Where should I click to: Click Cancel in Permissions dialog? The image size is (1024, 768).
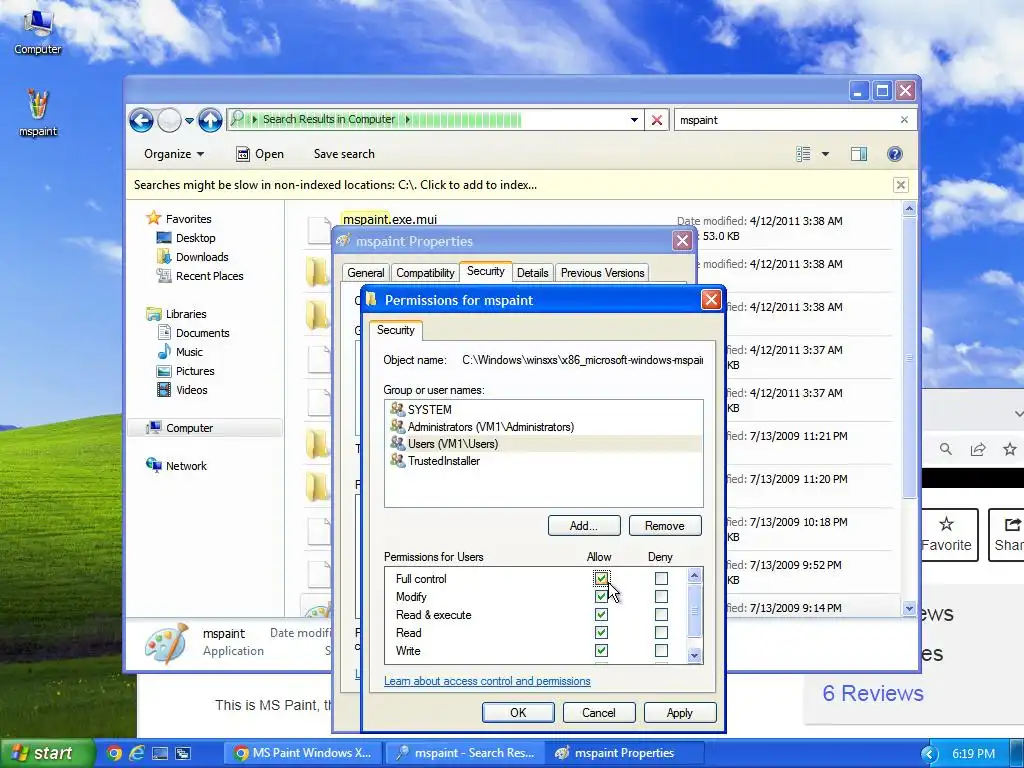coord(599,712)
